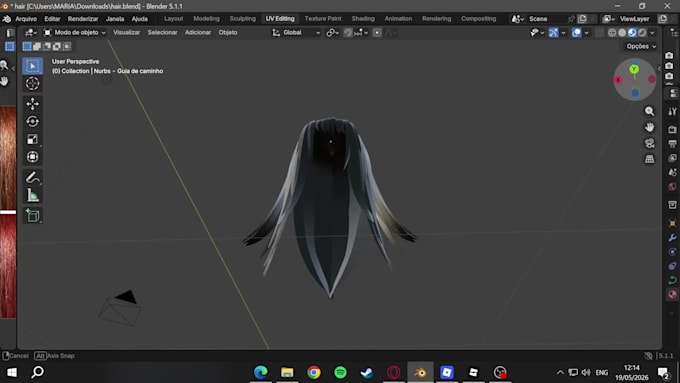Viewport: 680px width, 383px height.
Task: Open the Tool properties tab
Action: [x=672, y=111]
